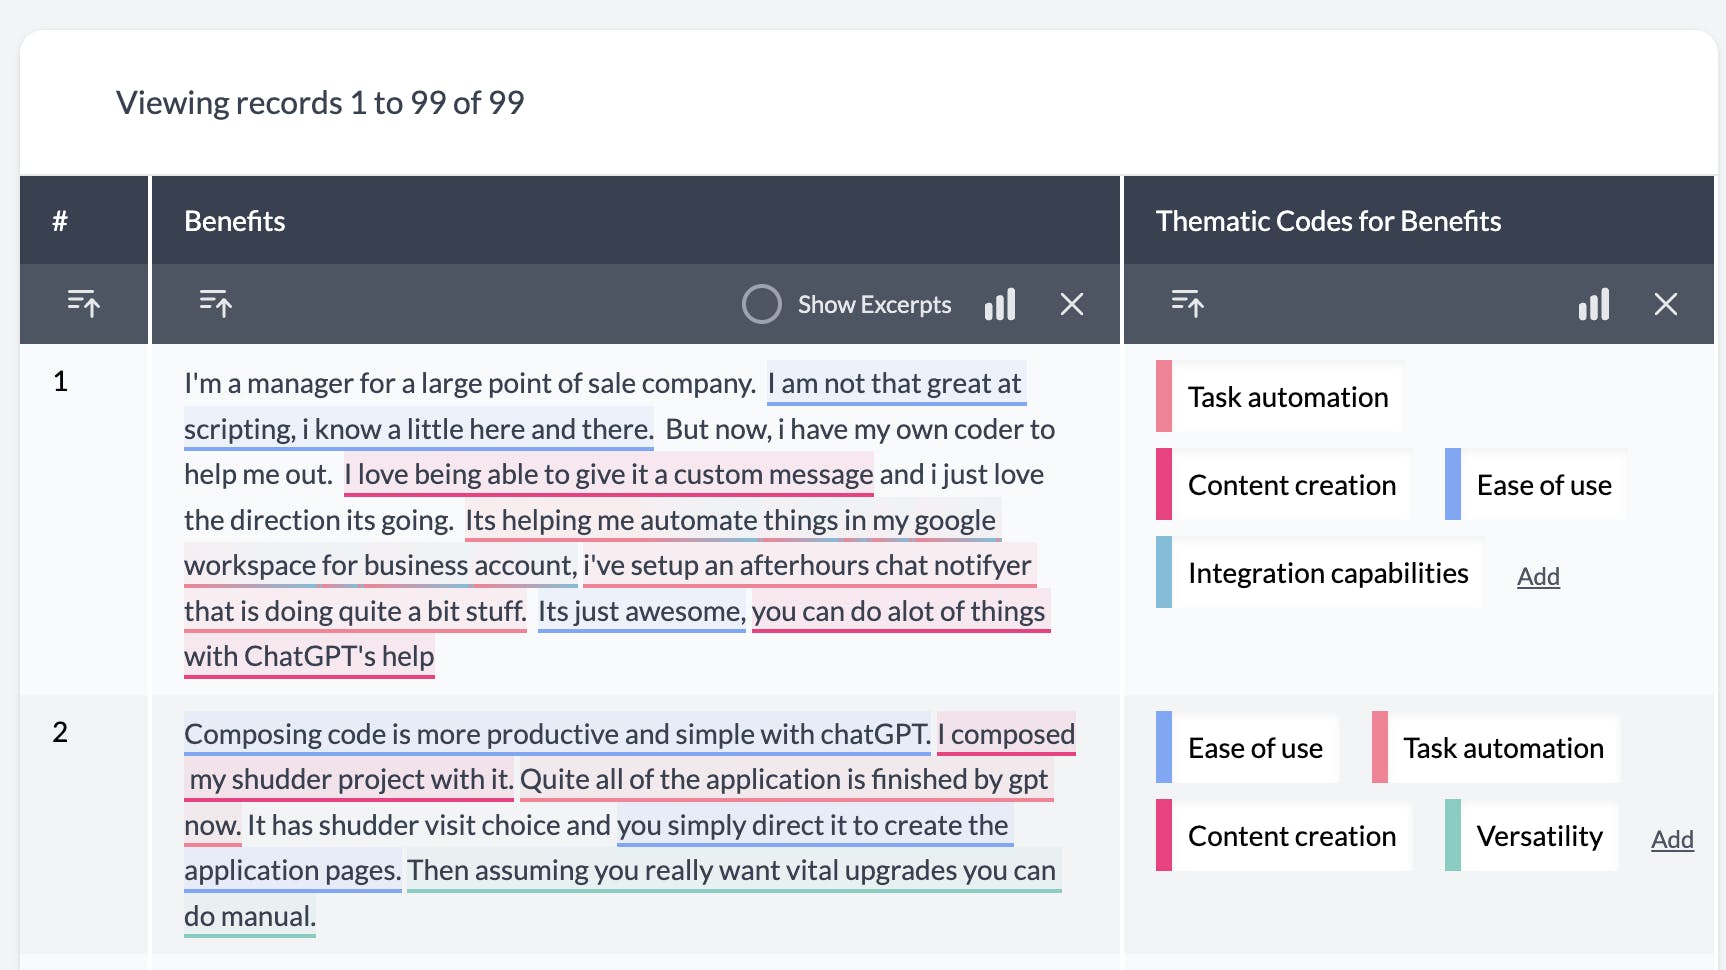Image resolution: width=1726 pixels, height=970 pixels.
Task: Sort the table by record number
Action: pos(84,304)
